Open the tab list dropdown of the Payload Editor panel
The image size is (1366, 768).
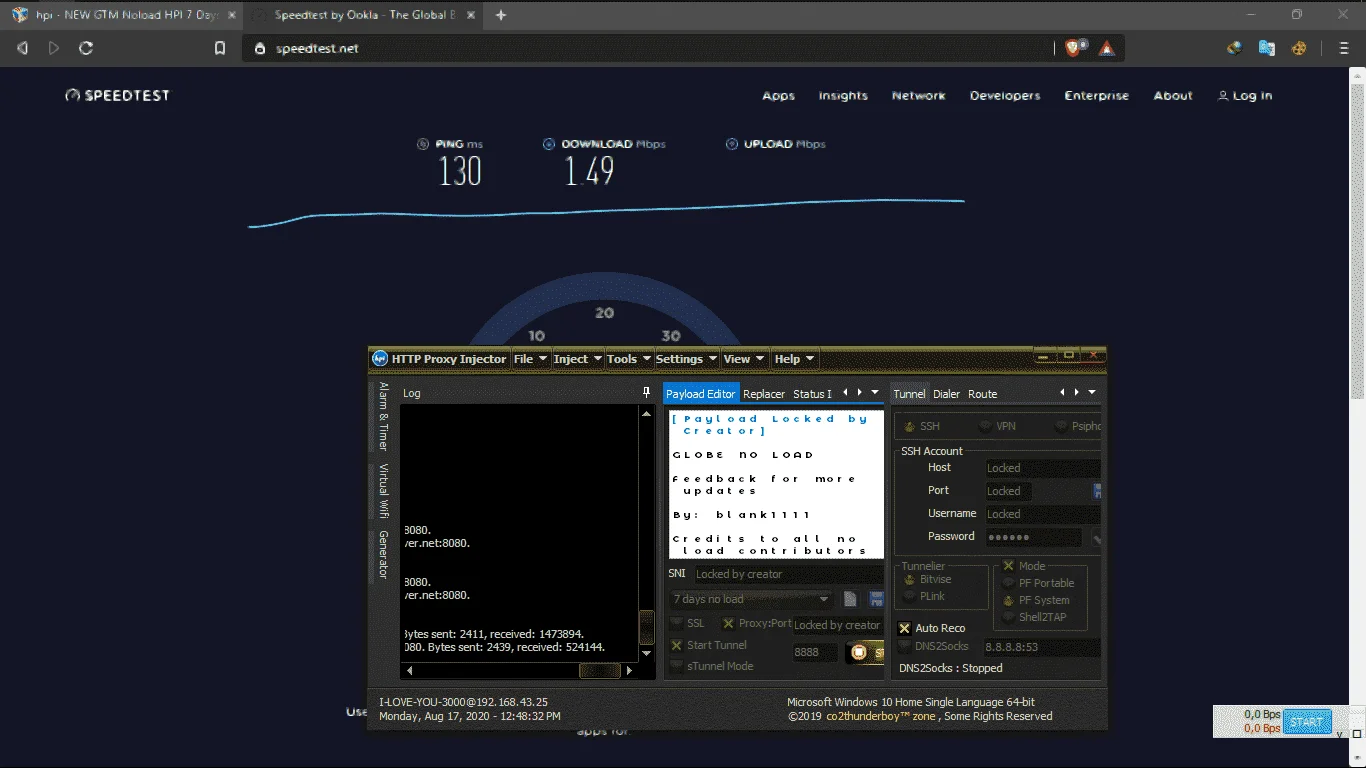[875, 393]
